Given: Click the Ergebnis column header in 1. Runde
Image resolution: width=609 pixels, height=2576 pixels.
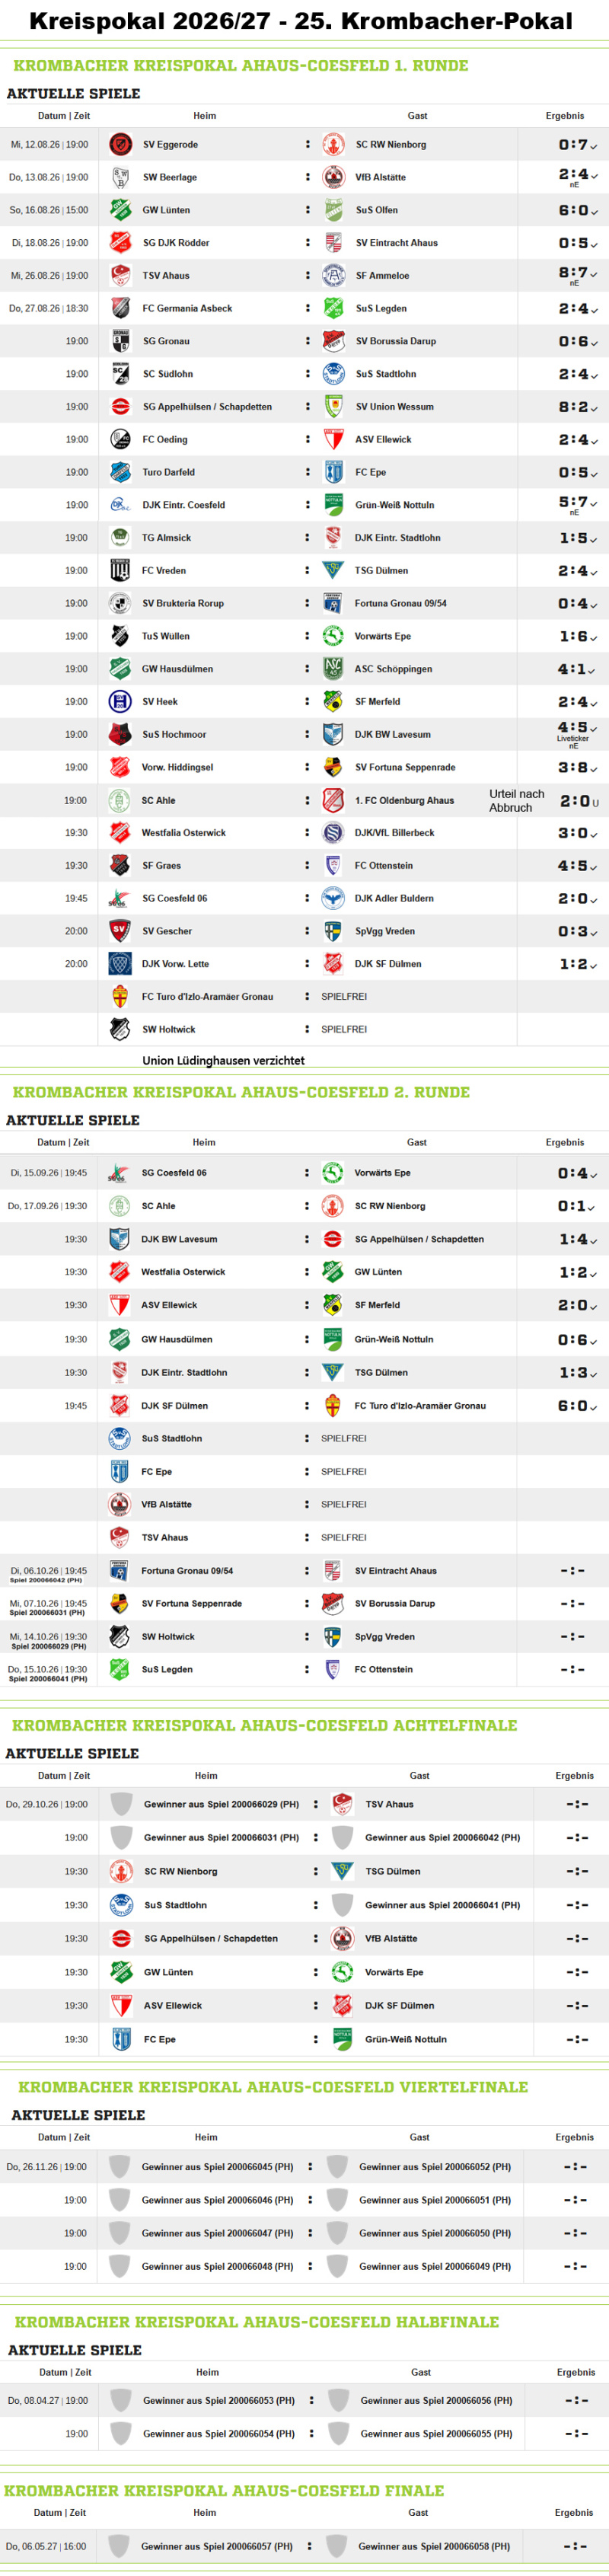Looking at the screenshot, I should (x=565, y=116).
